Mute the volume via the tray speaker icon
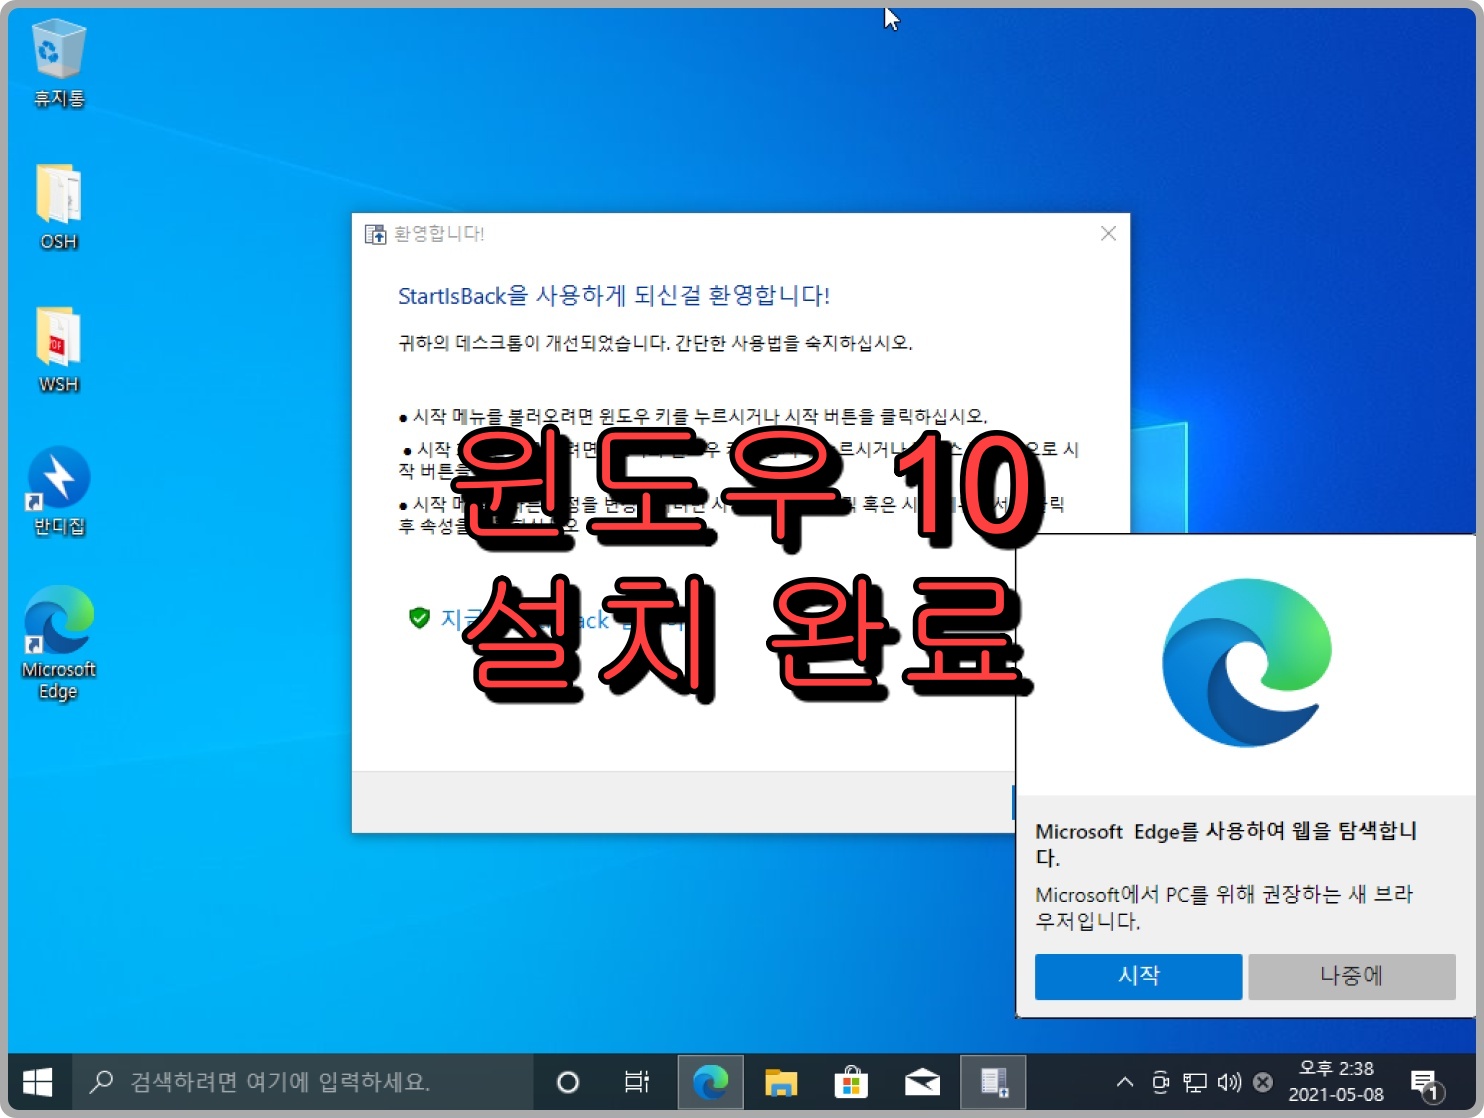The height and width of the screenshot is (1118, 1484). (1227, 1082)
